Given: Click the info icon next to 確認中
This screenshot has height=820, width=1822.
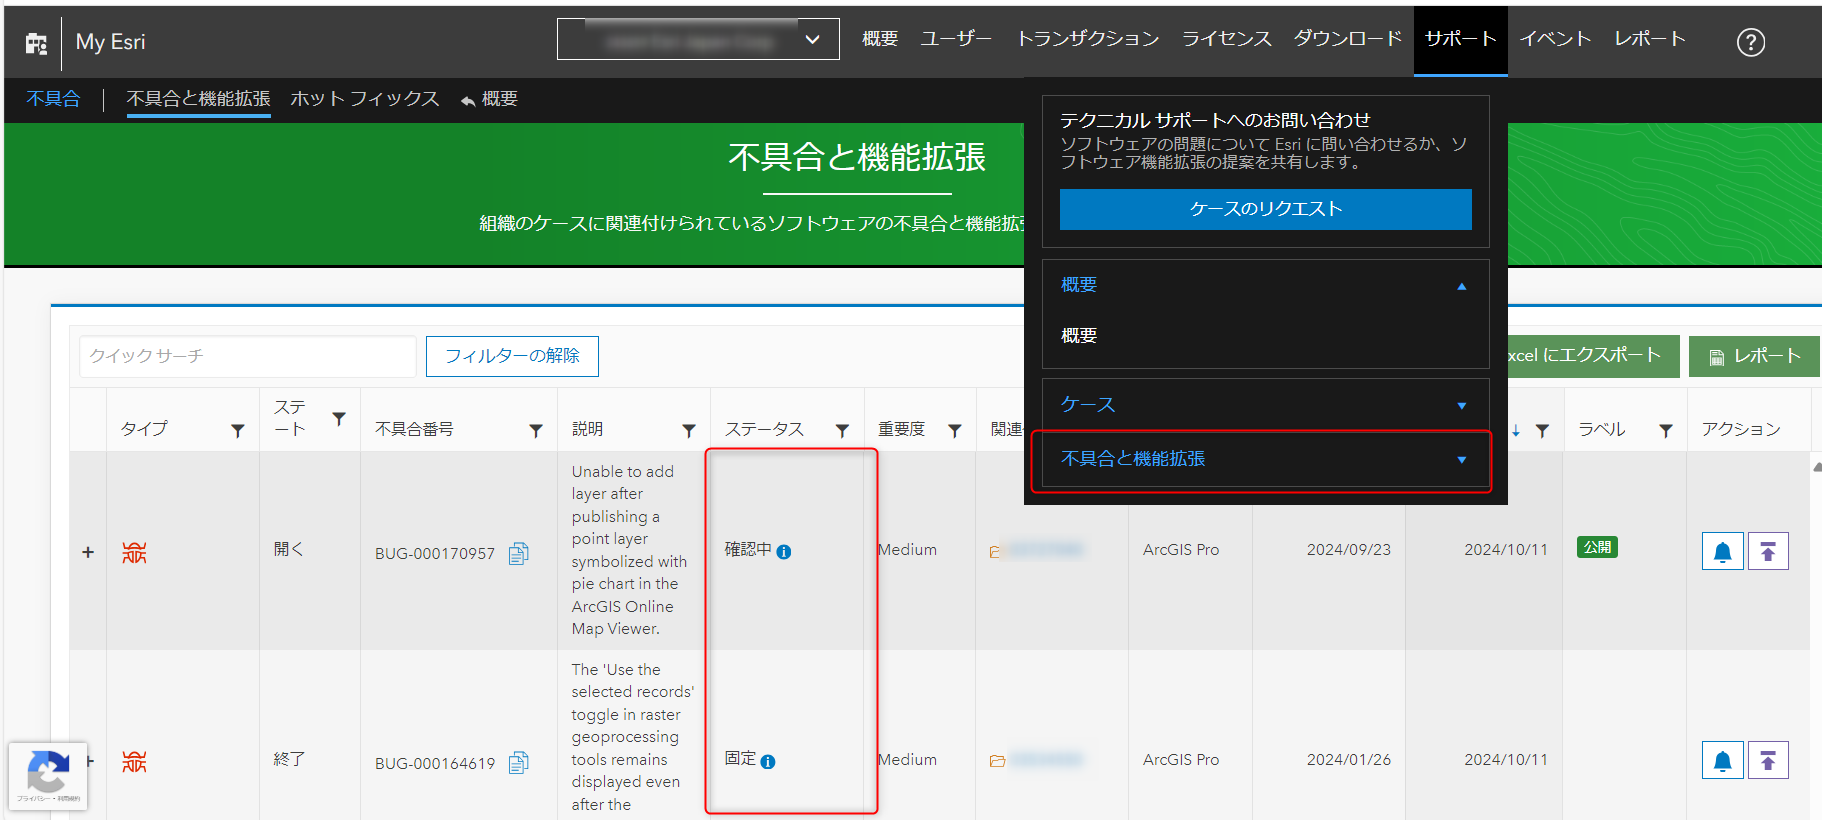Looking at the screenshot, I should 784,552.
